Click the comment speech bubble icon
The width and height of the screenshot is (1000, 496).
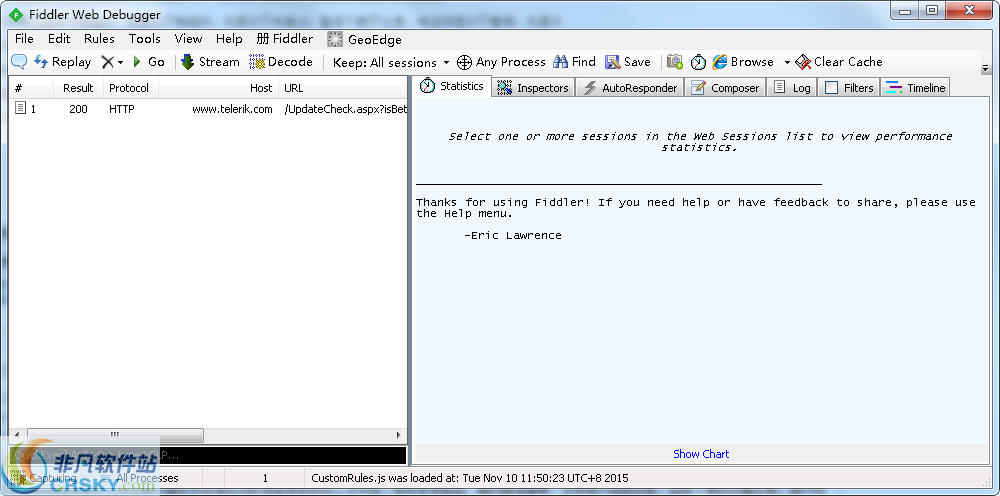point(19,62)
